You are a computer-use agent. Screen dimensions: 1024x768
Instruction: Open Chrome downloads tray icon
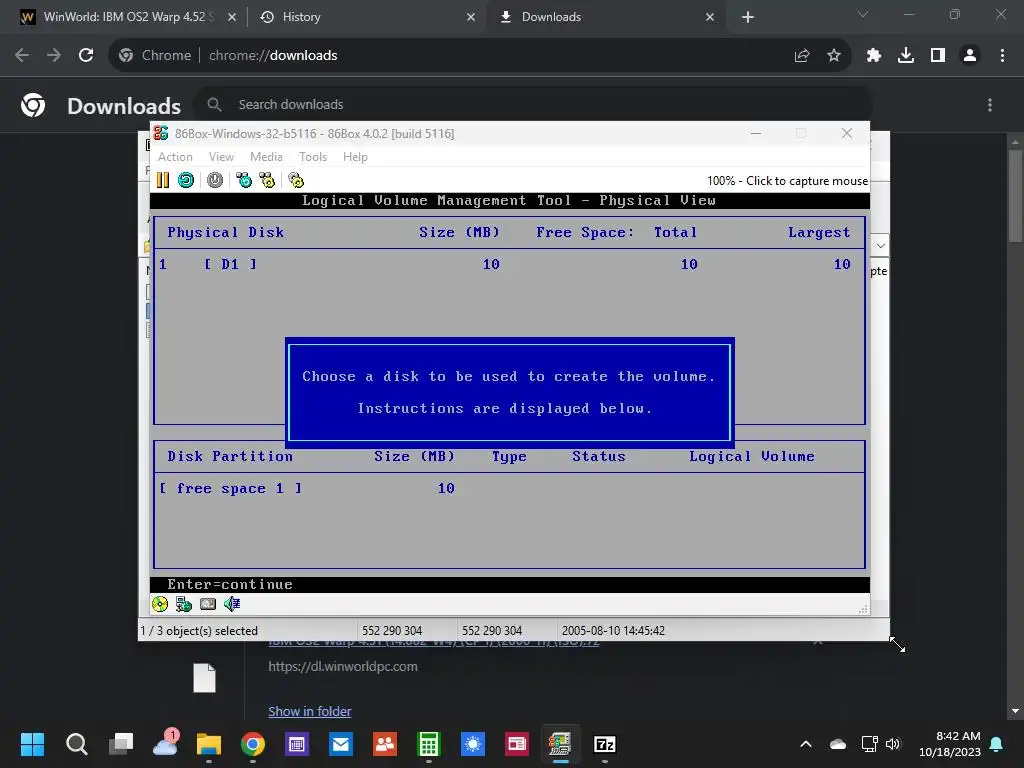coord(906,56)
